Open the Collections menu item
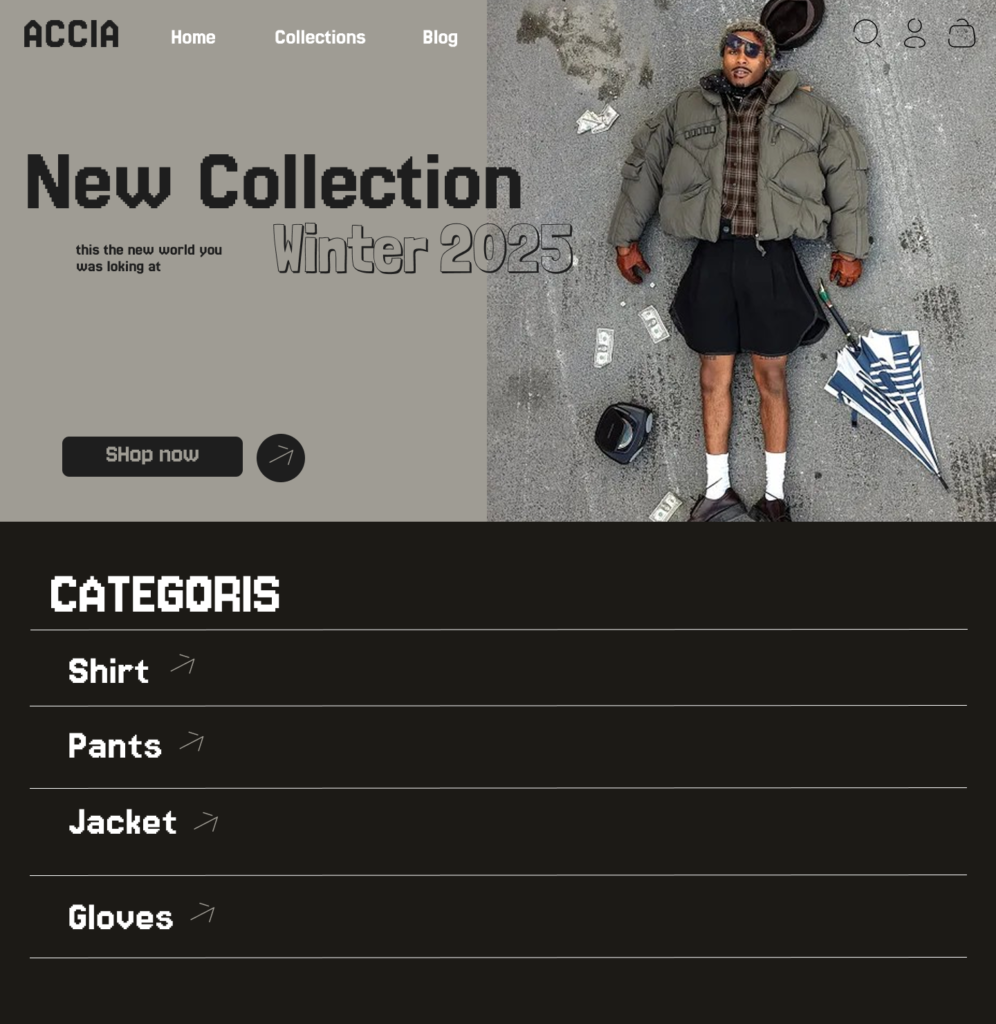996x1024 pixels. pyautogui.click(x=320, y=37)
